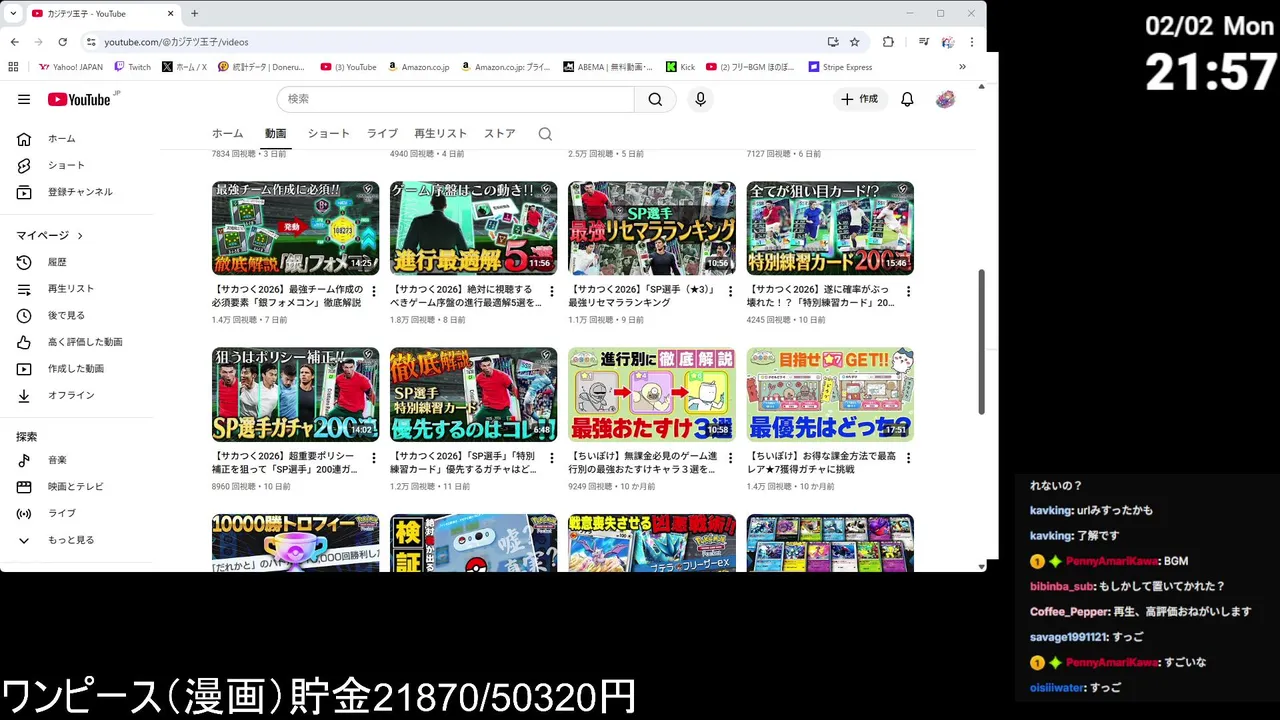Show more bookmarks with chevron
This screenshot has height=720, width=1280.
tap(962, 67)
